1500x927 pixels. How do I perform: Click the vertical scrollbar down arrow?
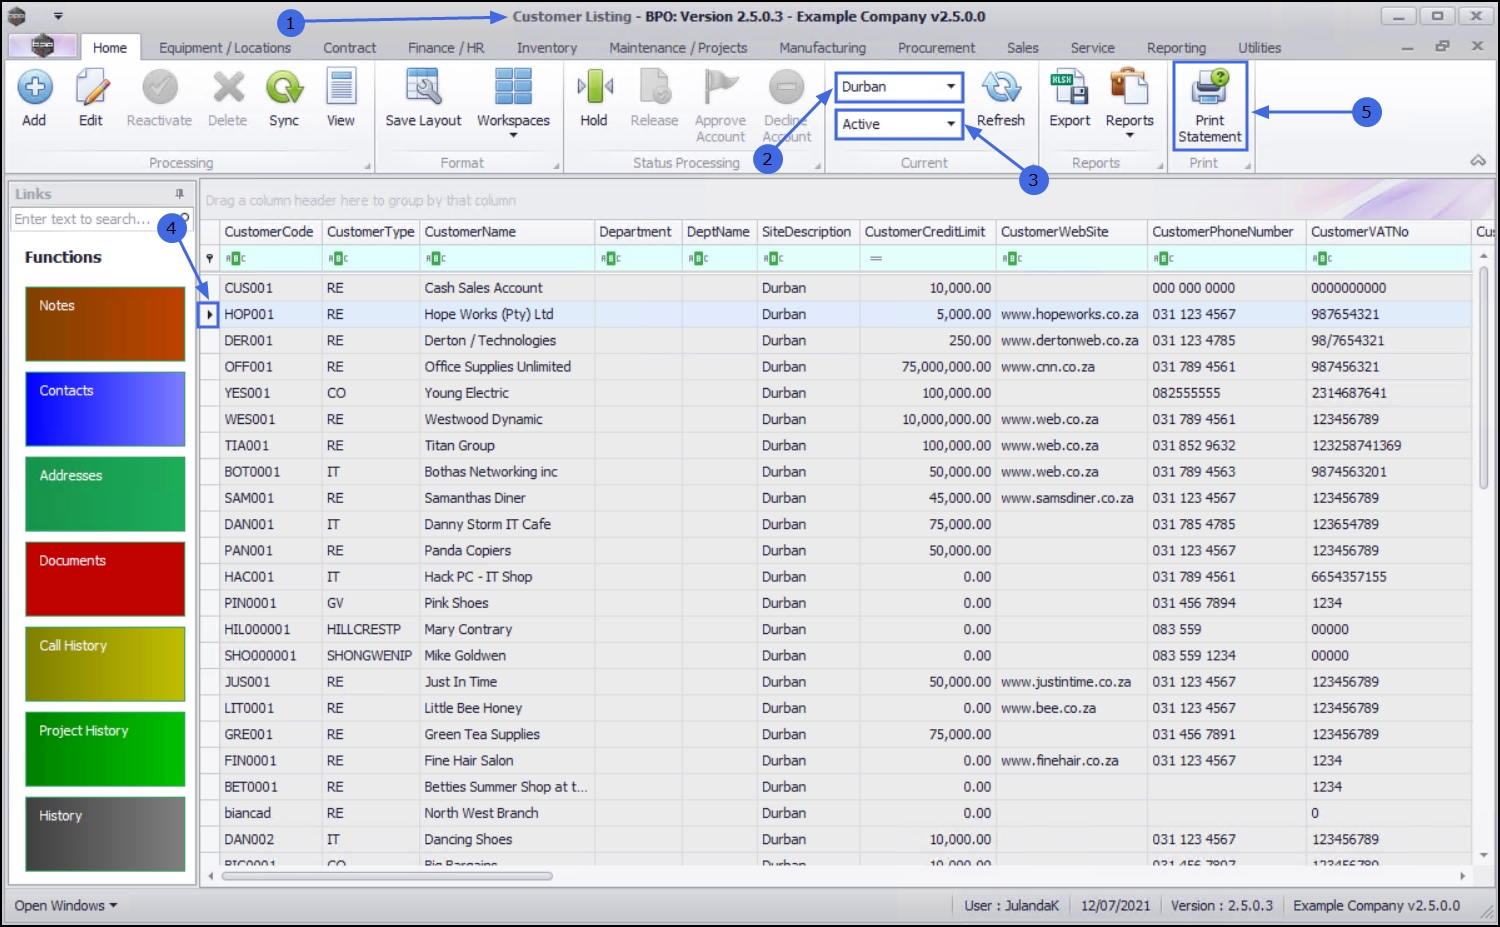(1483, 856)
